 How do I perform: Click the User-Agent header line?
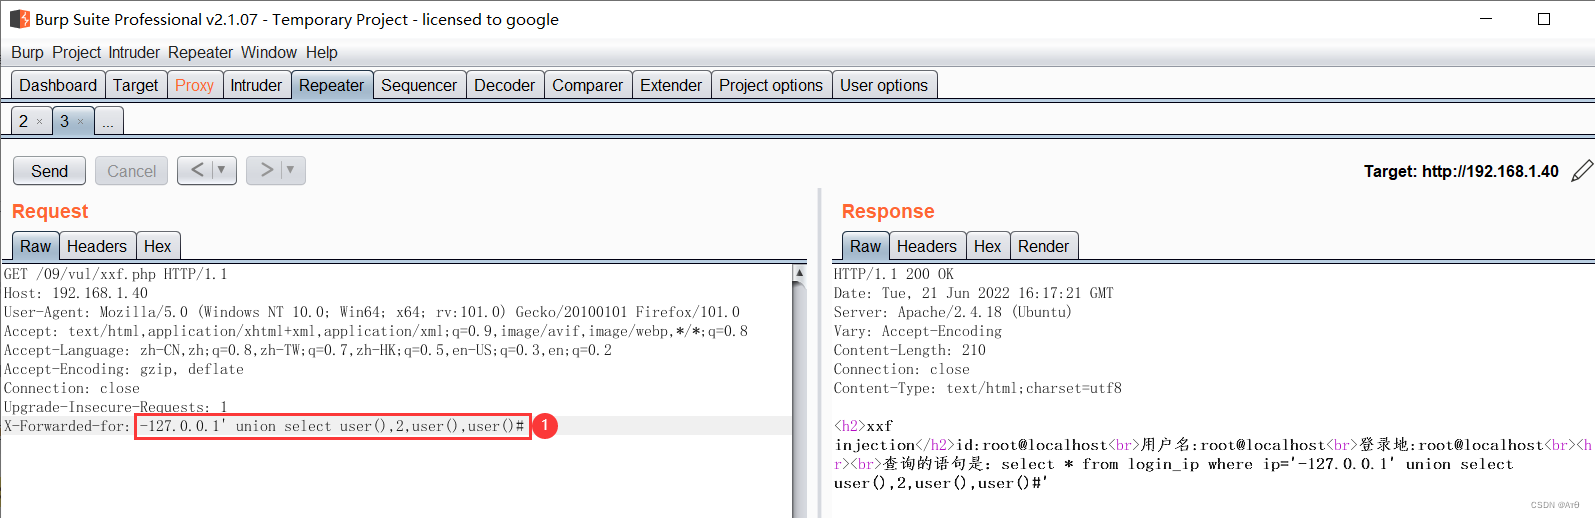pos(371,312)
